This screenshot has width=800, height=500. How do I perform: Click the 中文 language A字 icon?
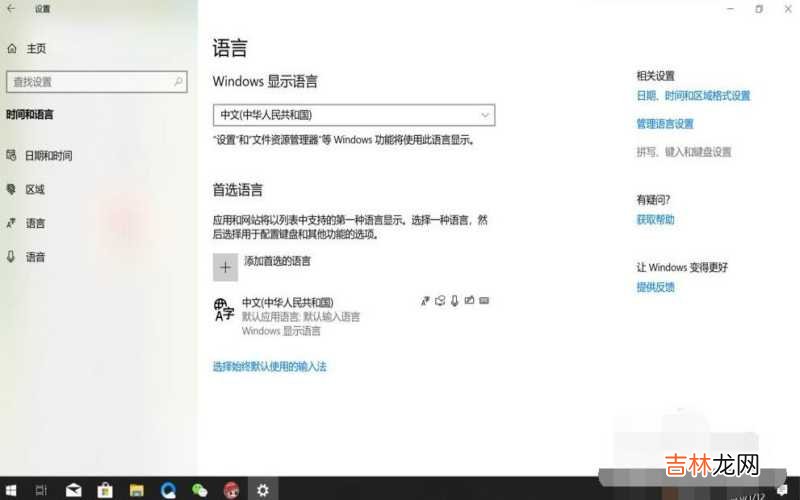[224, 309]
